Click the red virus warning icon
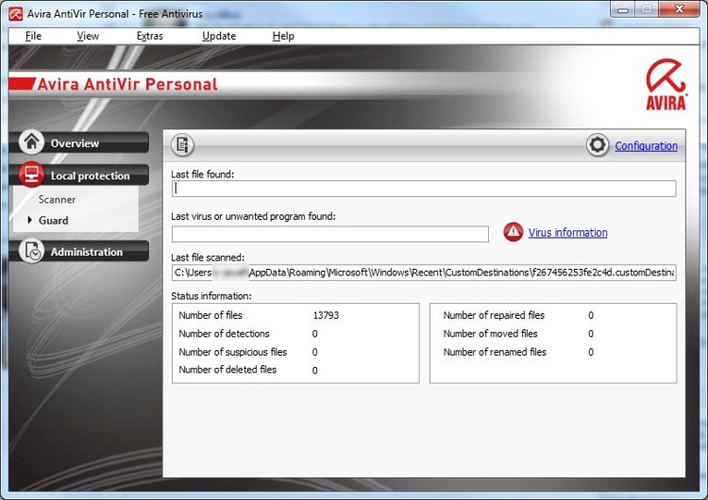The height and width of the screenshot is (500, 708). [x=513, y=232]
